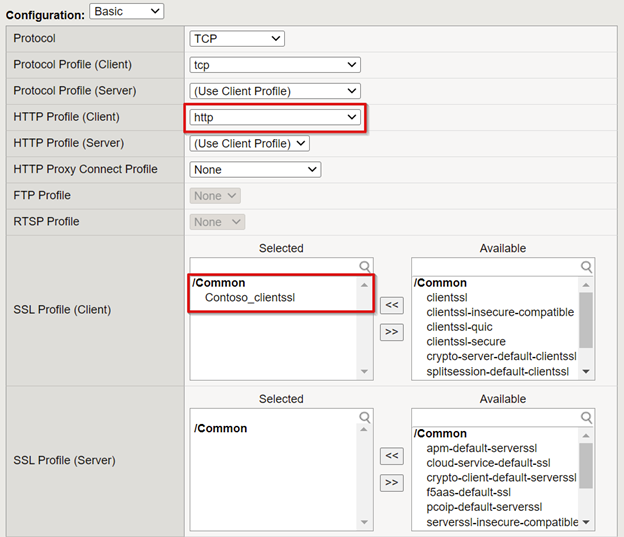Viewport: 624px width, 537px height.
Task: Click search icon in SSL Server Available box
Action: coord(586,417)
